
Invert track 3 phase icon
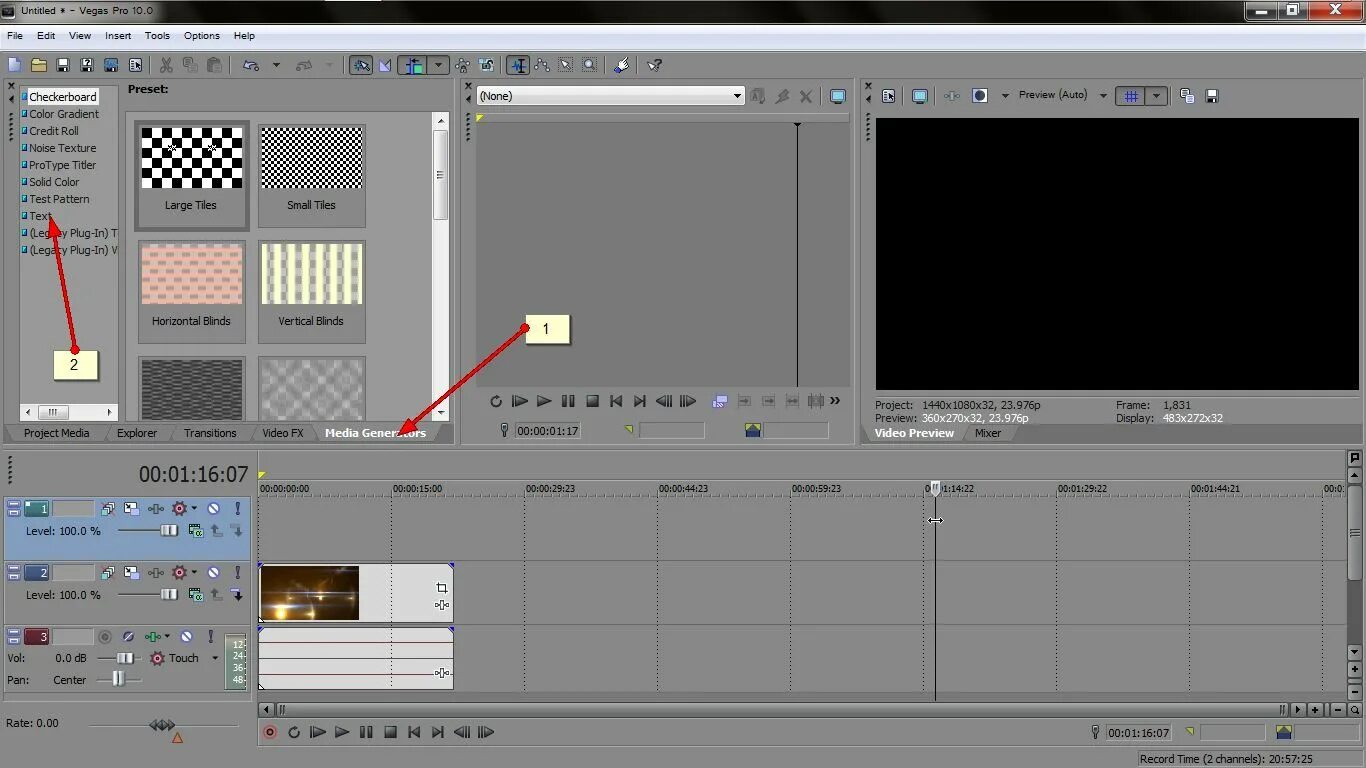point(128,637)
